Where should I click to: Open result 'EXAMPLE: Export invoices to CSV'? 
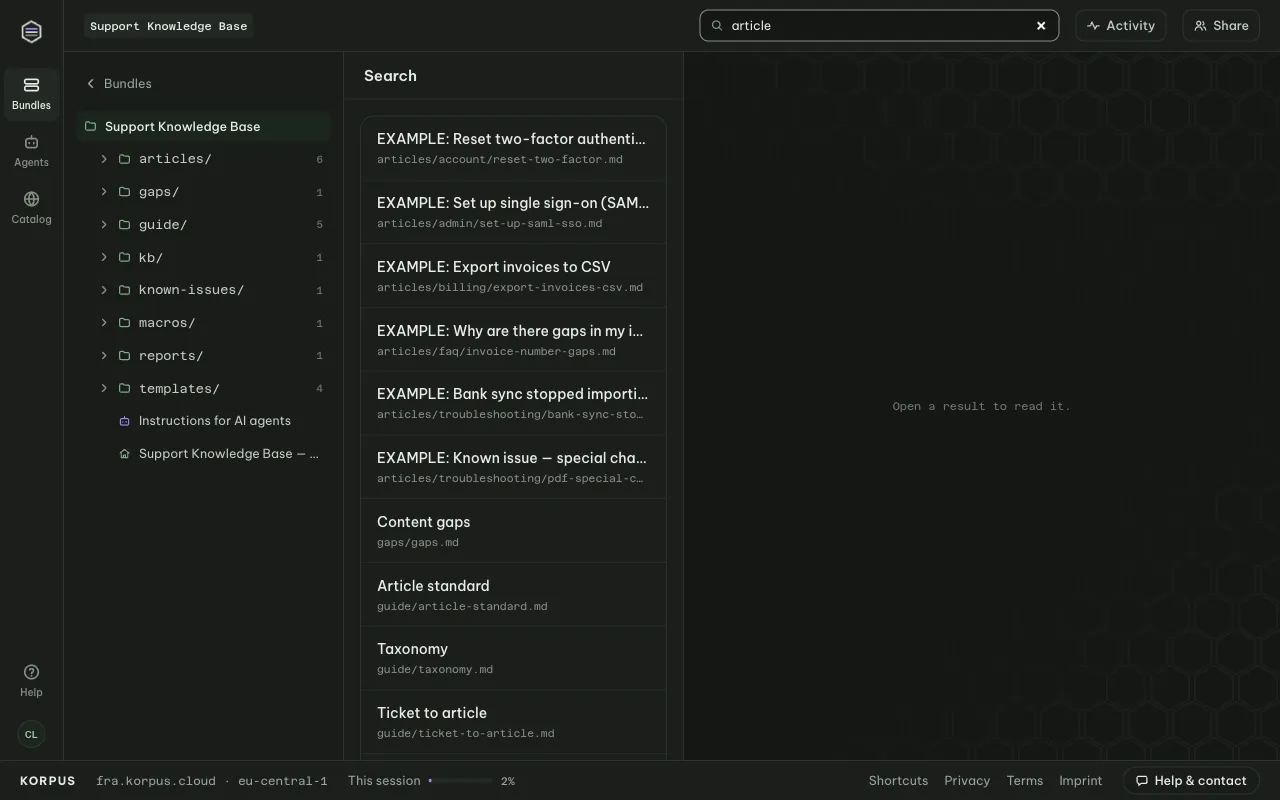(513, 276)
